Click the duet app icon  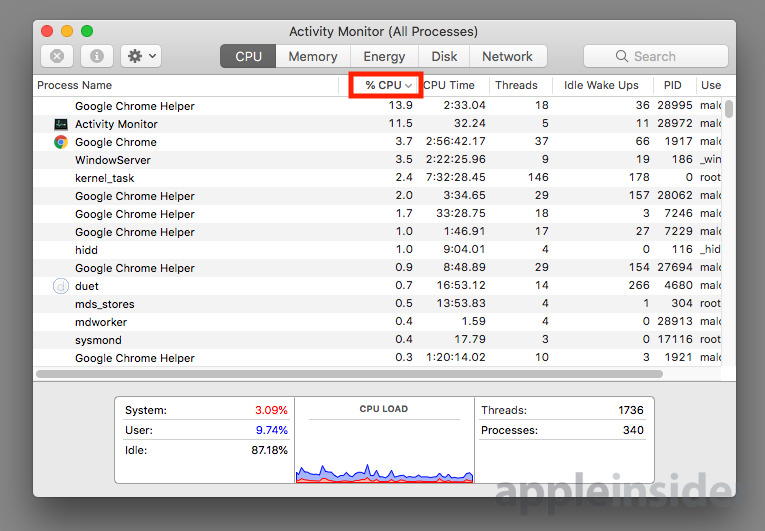click(61, 286)
